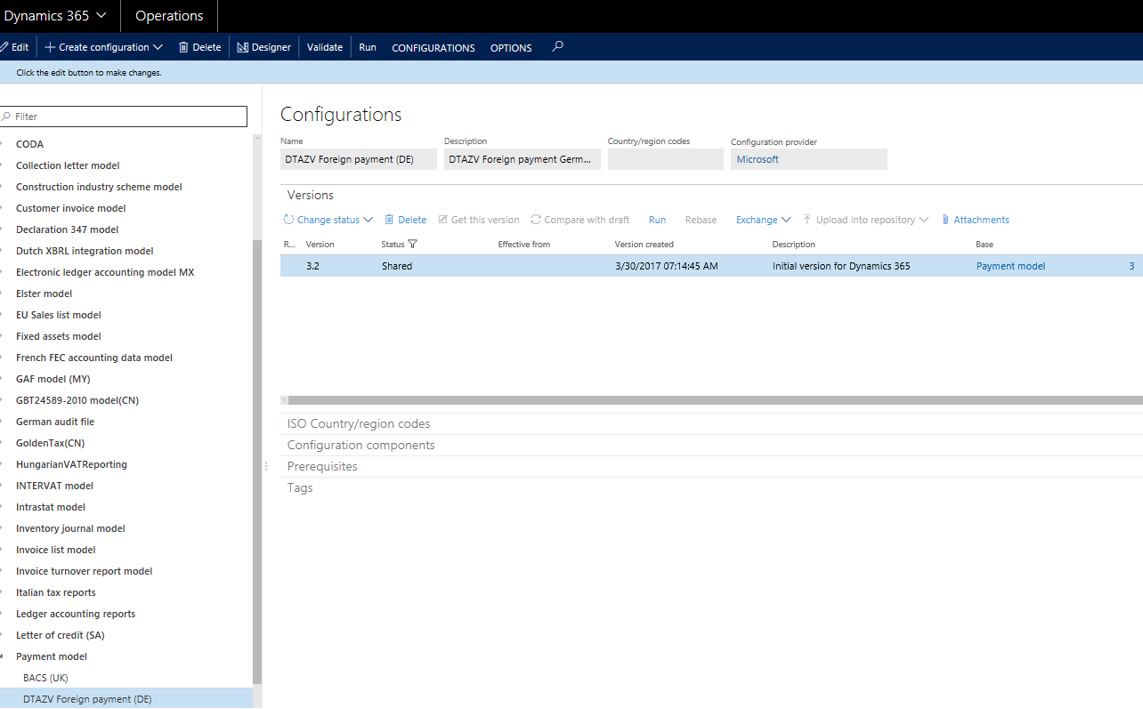Screen dimensions: 1143x709
Task: Click the Designer icon in the toolbar
Action: point(242,47)
